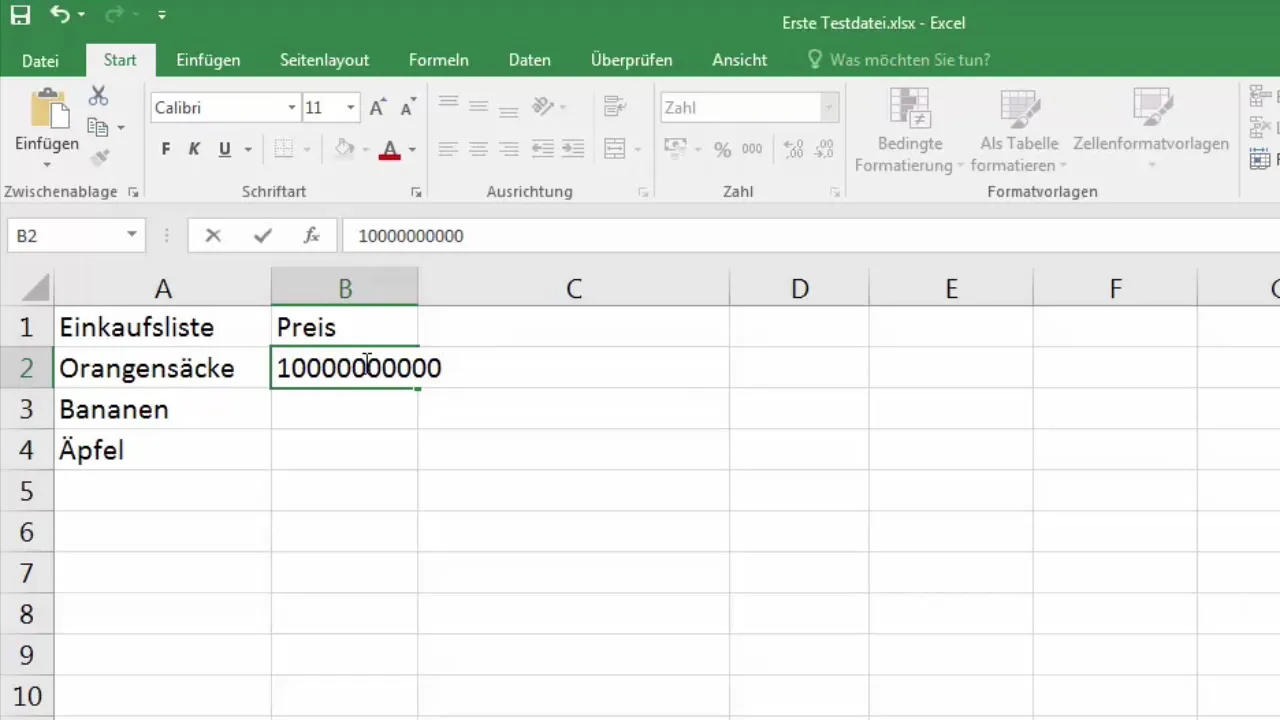Open the Formeln ribbon tab
Screen dimensions: 1280x720
439,60
